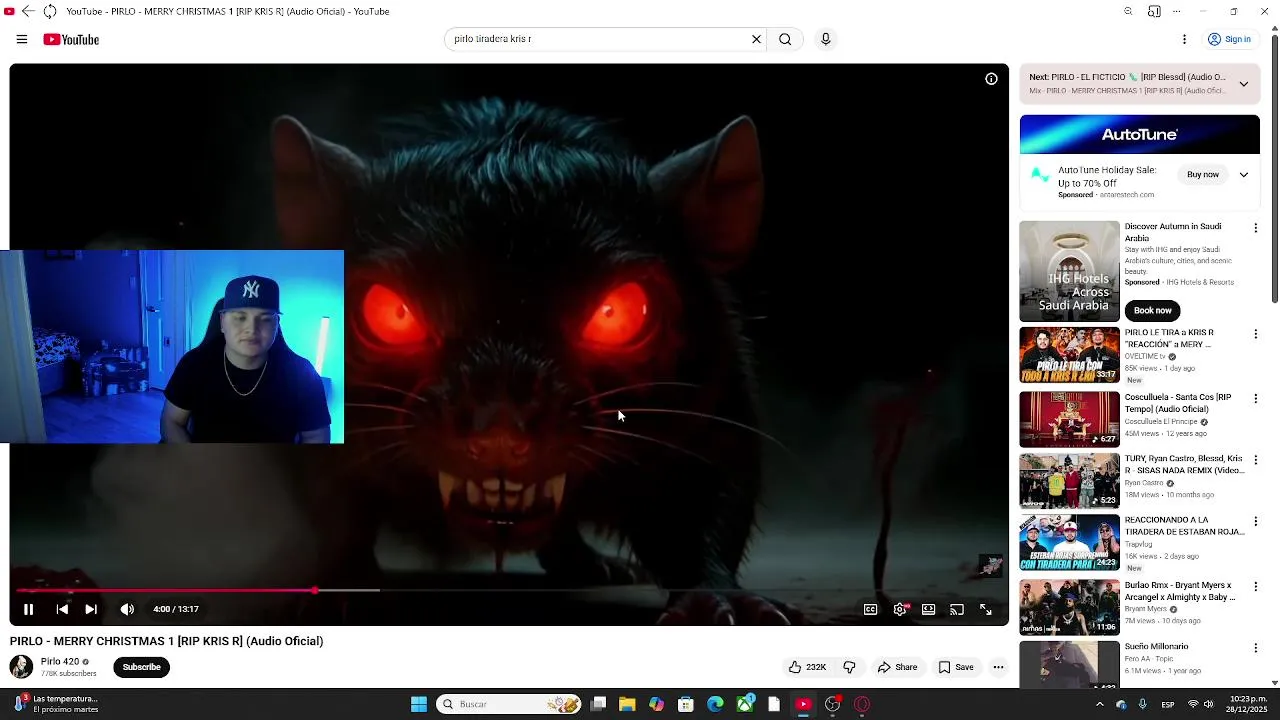Show hidden system tray icons
Image resolution: width=1280 pixels, height=720 pixels.
[1099, 704]
